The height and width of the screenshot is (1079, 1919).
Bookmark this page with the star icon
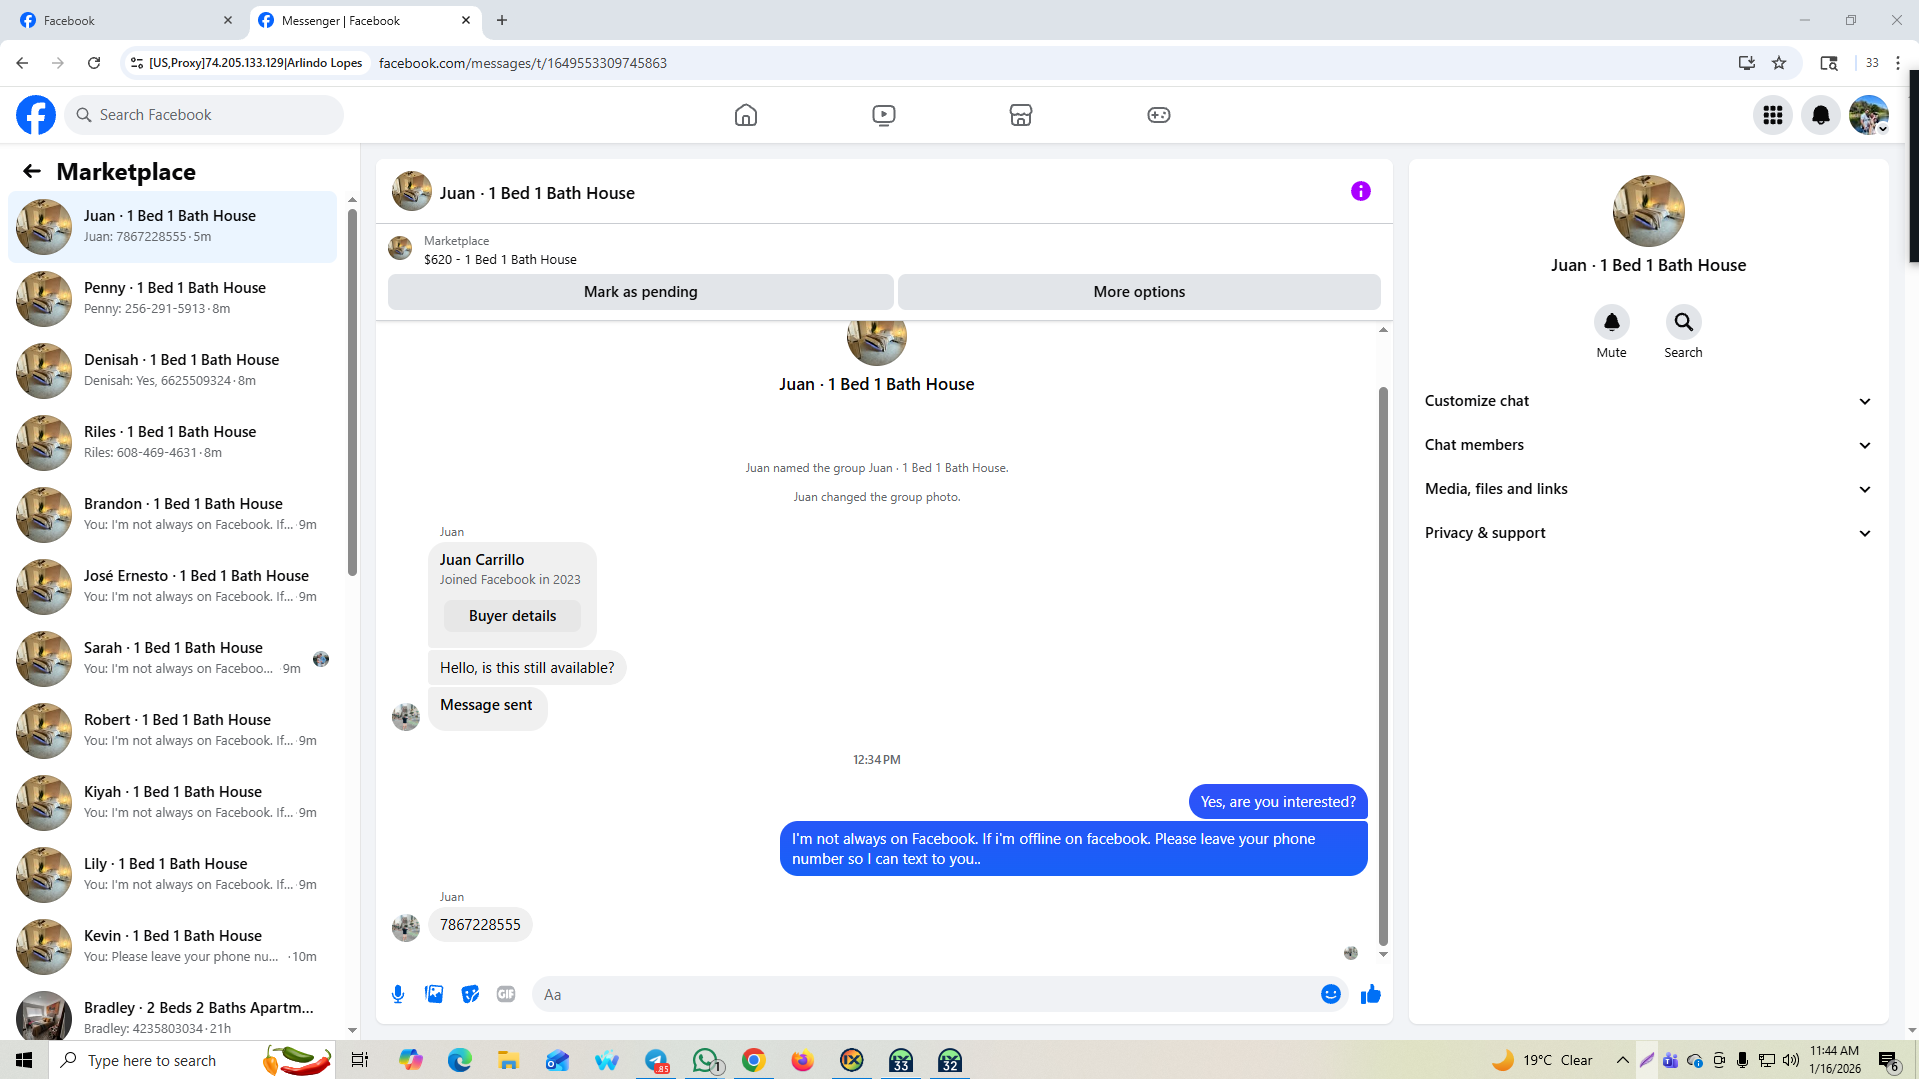1779,63
